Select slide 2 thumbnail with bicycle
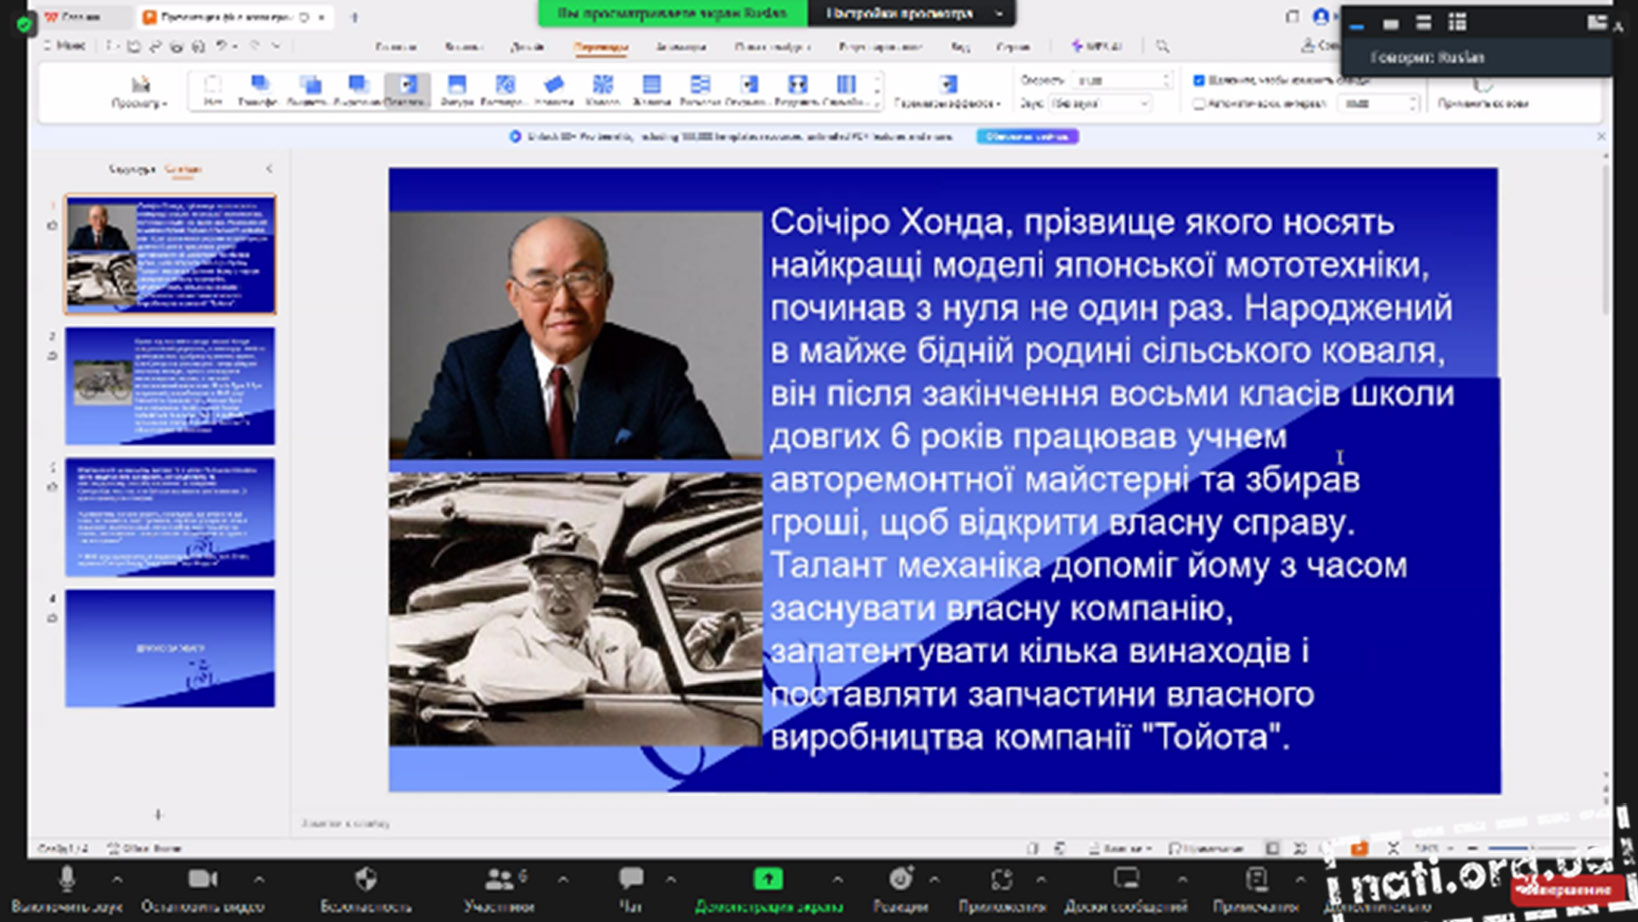Image resolution: width=1638 pixels, height=922 pixels. [170, 386]
